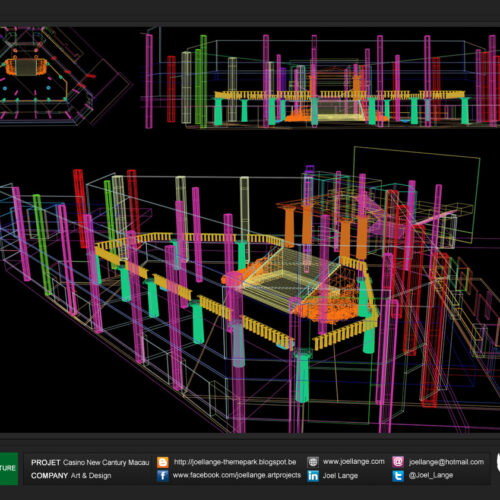Click the joellange@hotmail.com email address
The image size is (500, 500).
(x=446, y=462)
